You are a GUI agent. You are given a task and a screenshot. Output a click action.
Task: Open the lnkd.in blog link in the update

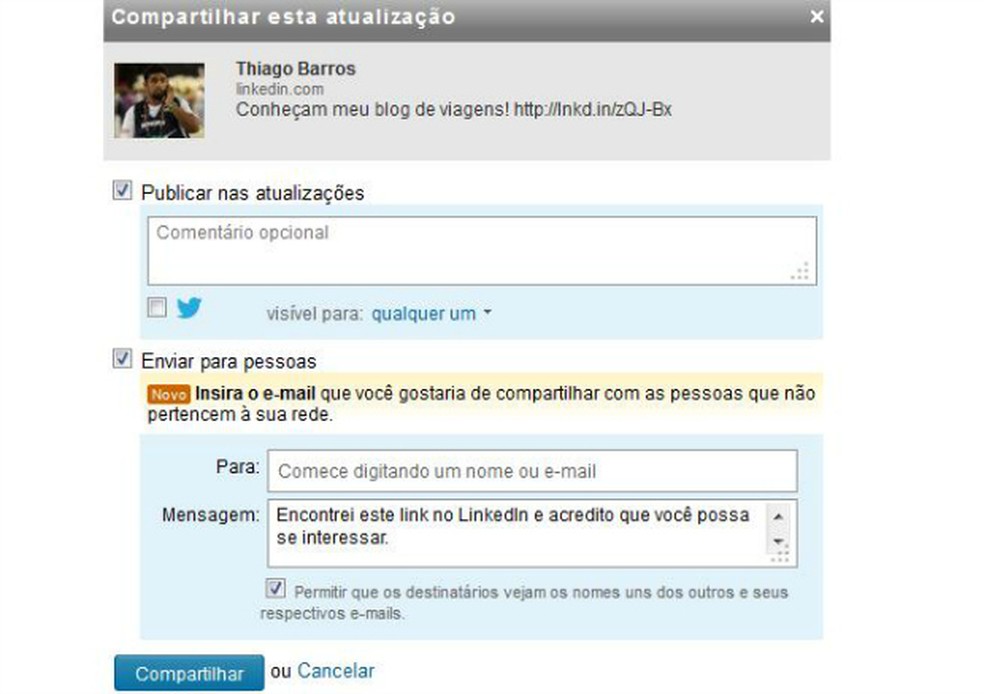pyautogui.click(x=593, y=110)
